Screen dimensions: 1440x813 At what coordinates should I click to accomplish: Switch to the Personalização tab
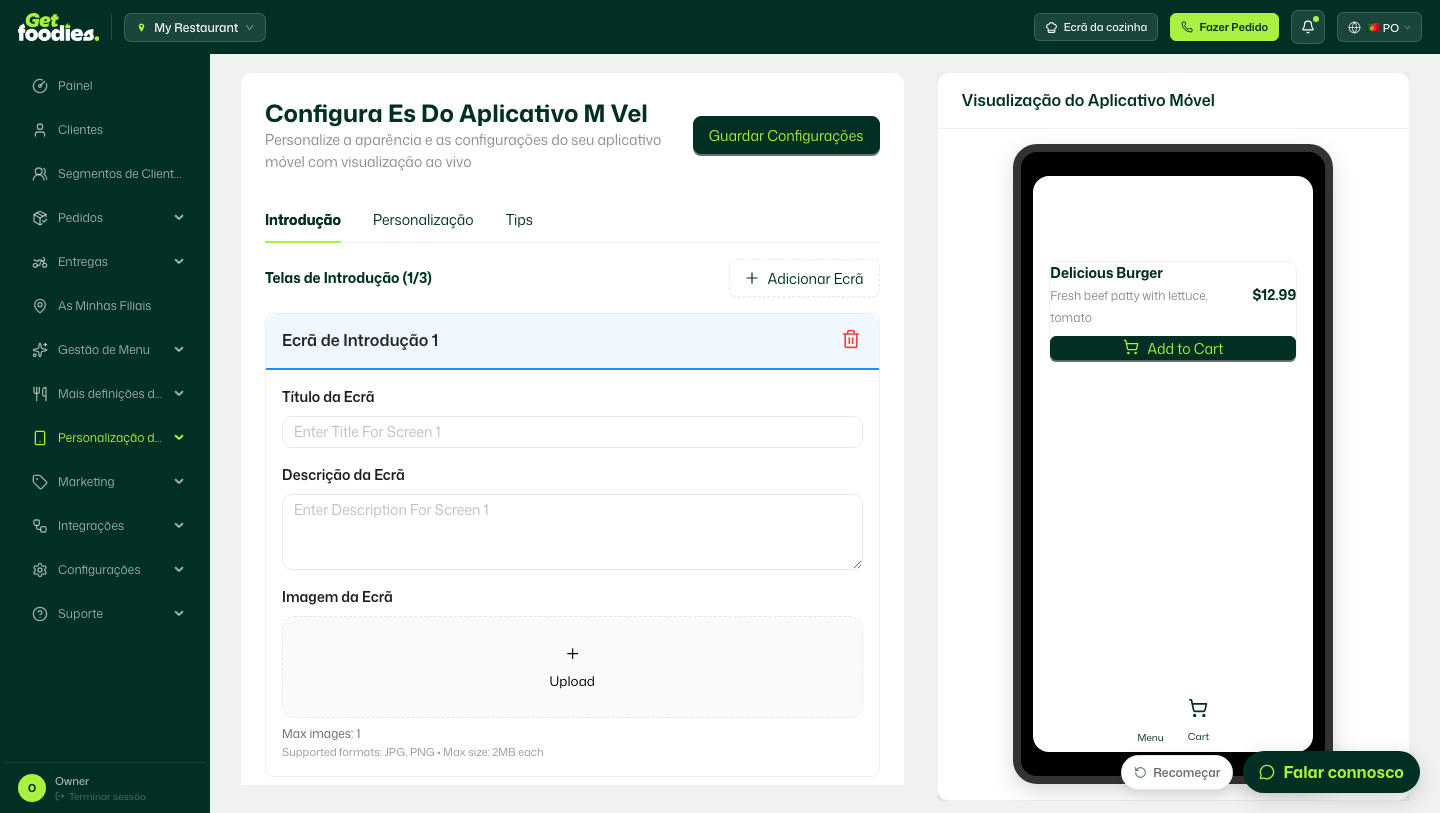[x=423, y=220]
